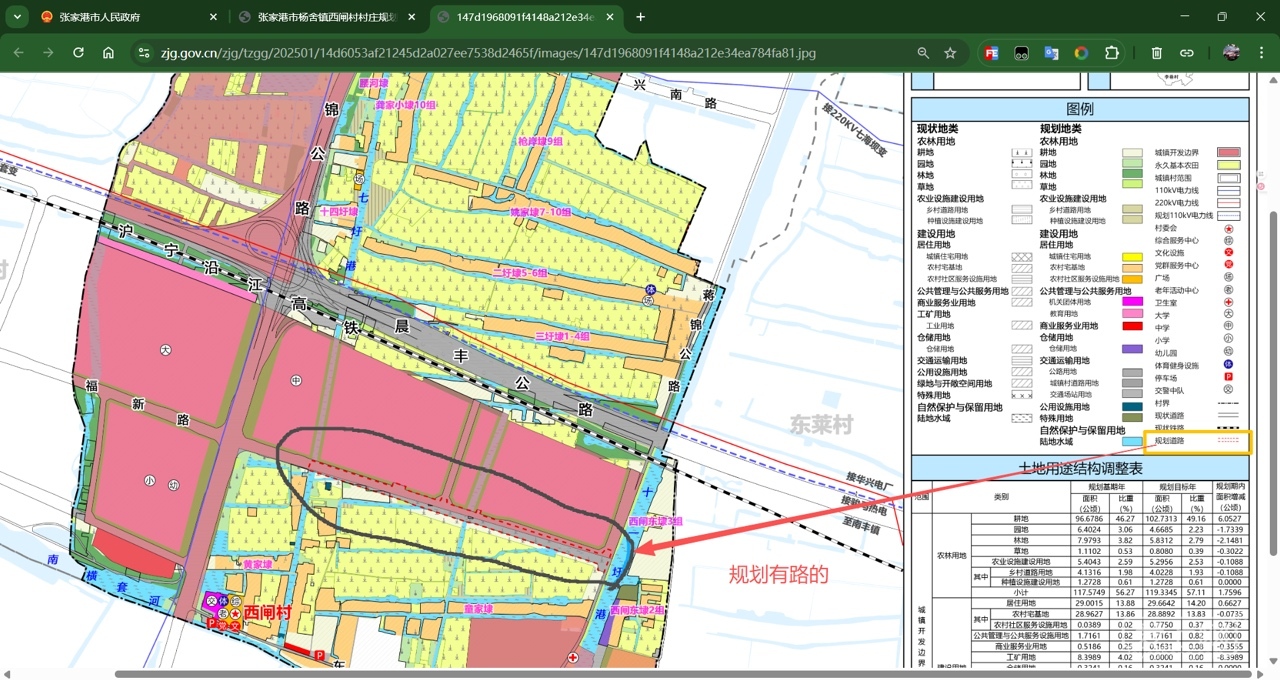The height and width of the screenshot is (680, 1280).
Task: Click the browser back arrow
Action: (x=19, y=53)
